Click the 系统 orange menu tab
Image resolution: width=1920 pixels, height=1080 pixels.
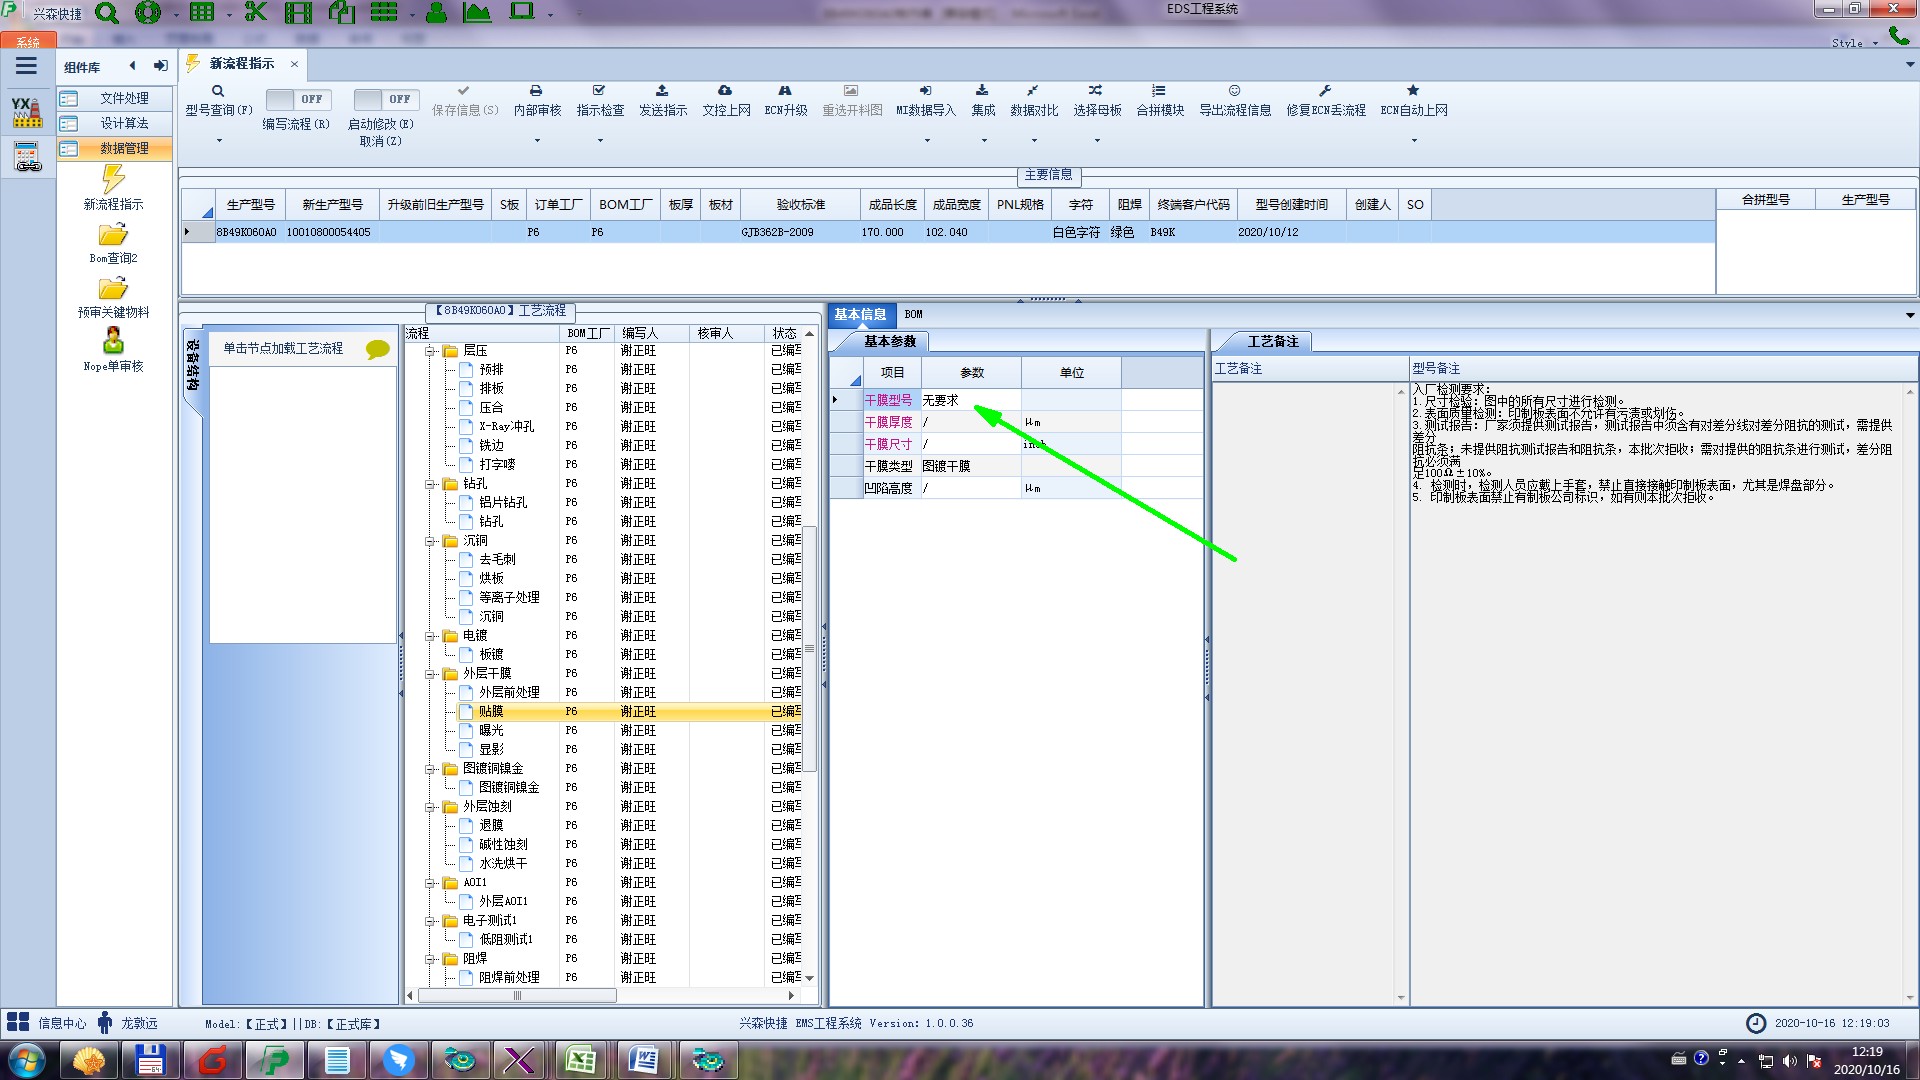(28, 42)
